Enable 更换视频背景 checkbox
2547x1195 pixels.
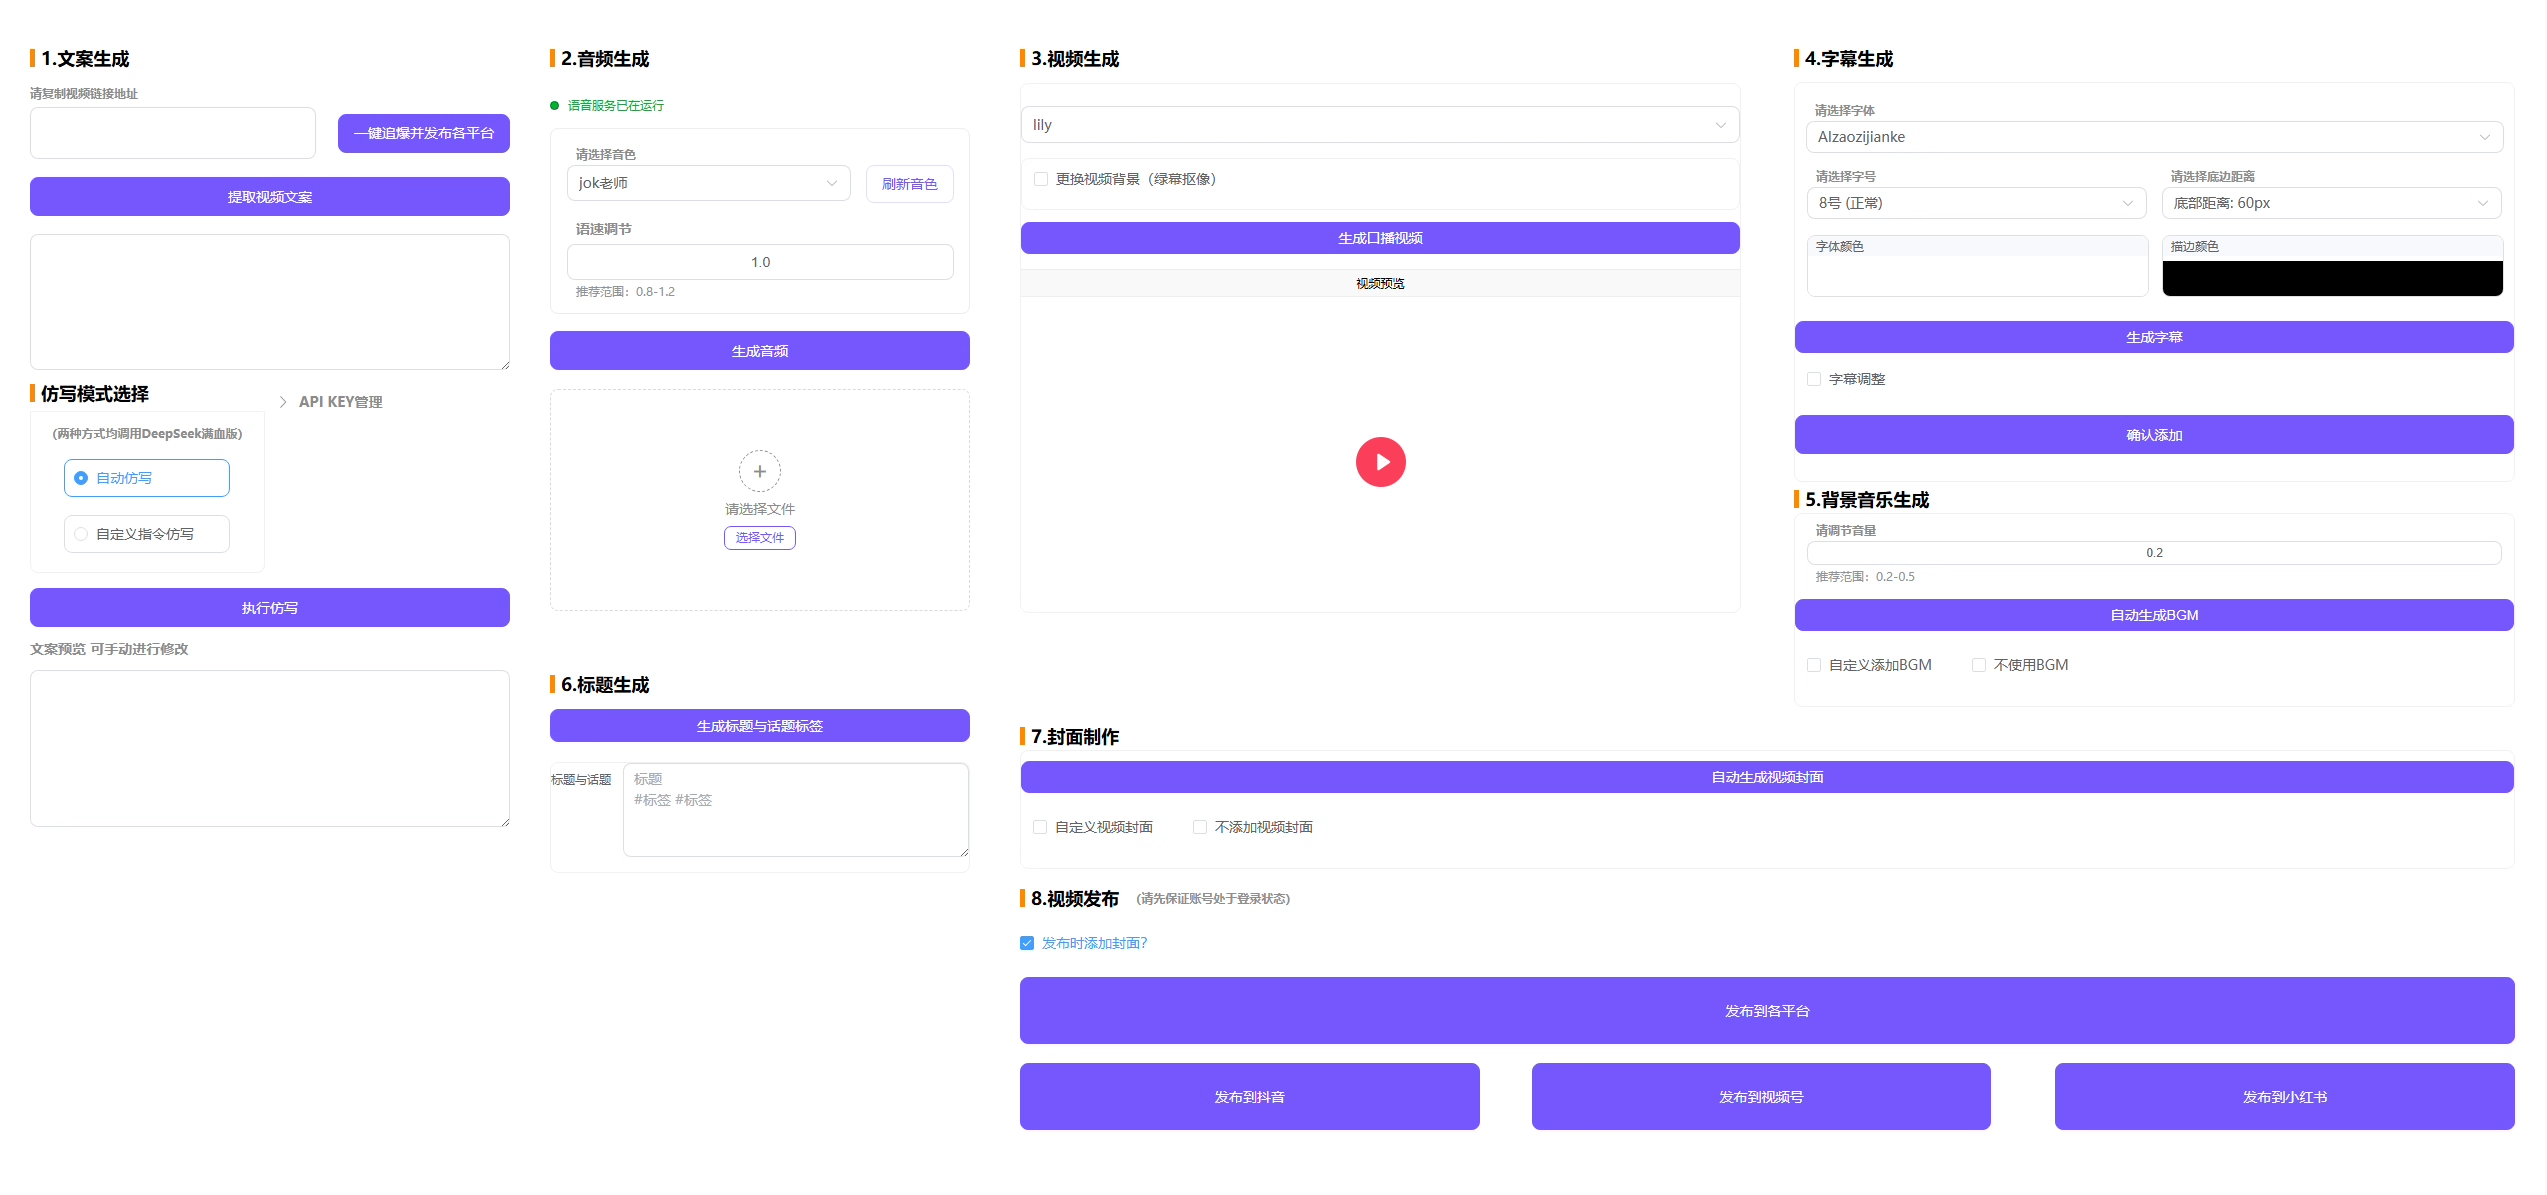1041,179
